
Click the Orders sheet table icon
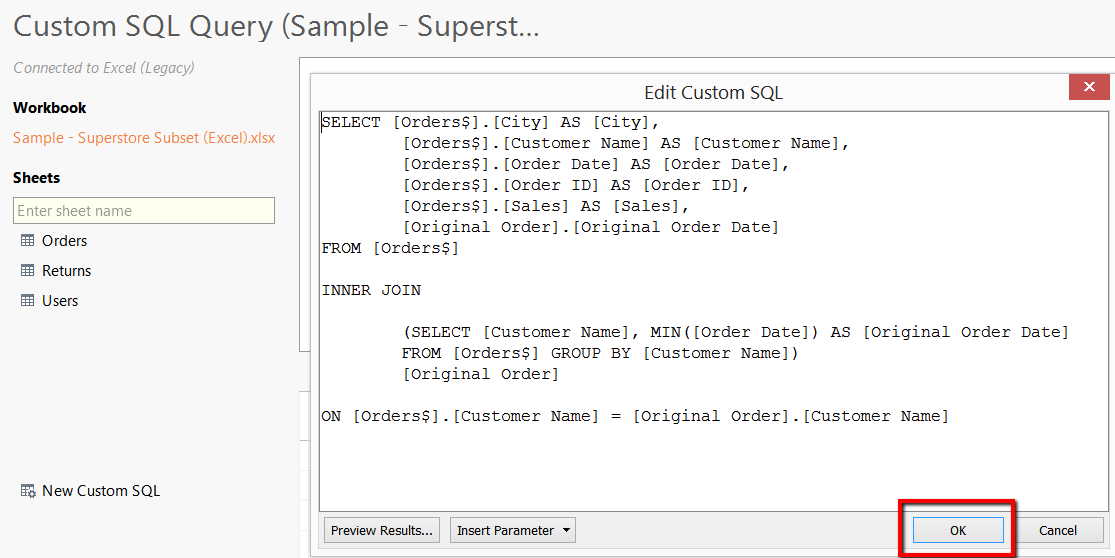[27, 241]
